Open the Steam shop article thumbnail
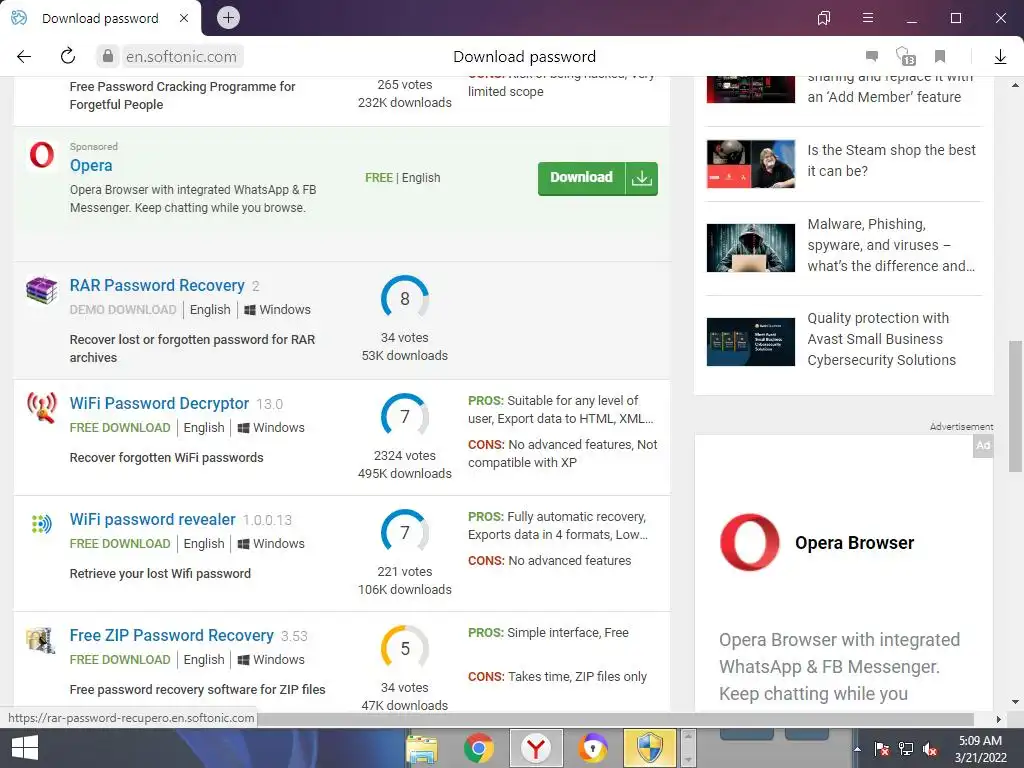The height and width of the screenshot is (768, 1024). click(751, 163)
